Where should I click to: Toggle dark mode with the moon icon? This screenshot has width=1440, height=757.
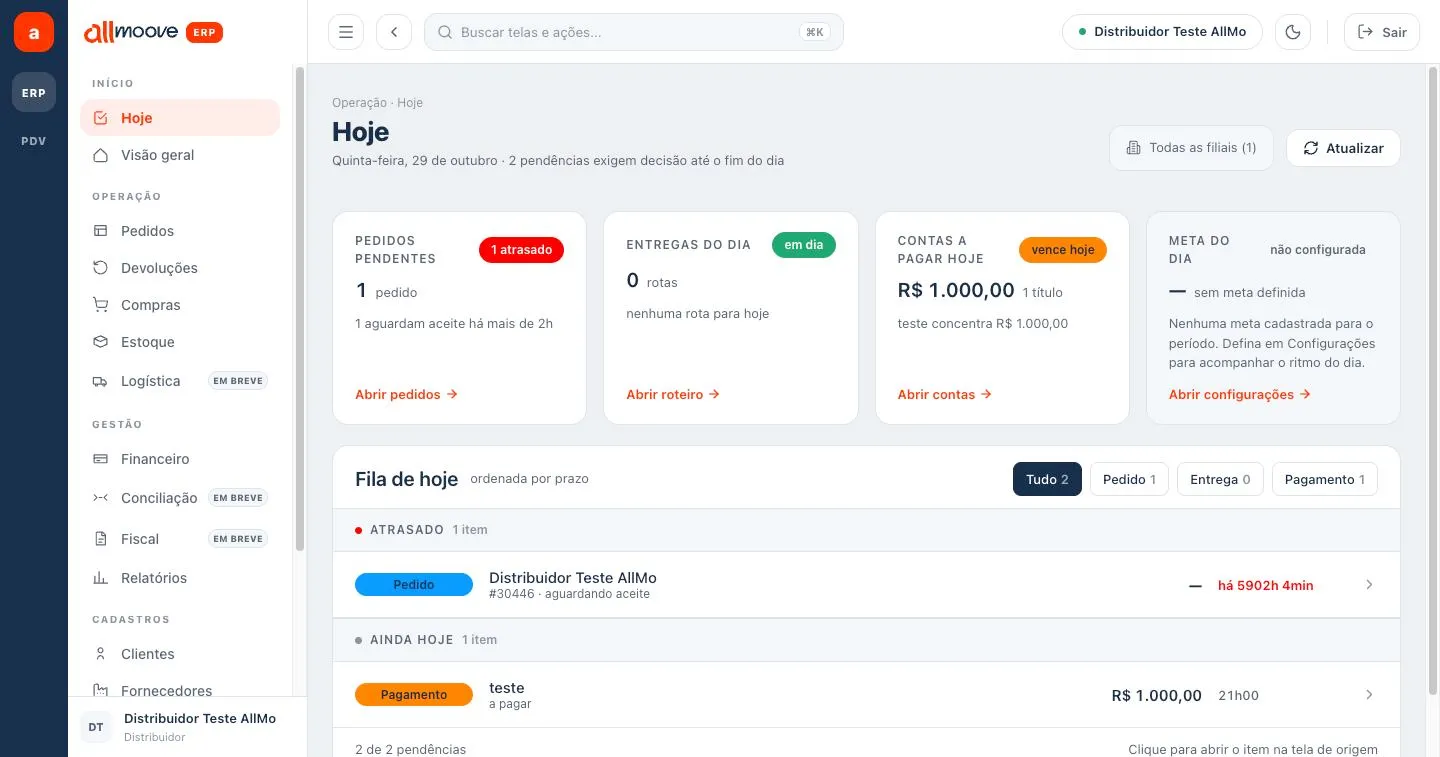(x=1293, y=32)
